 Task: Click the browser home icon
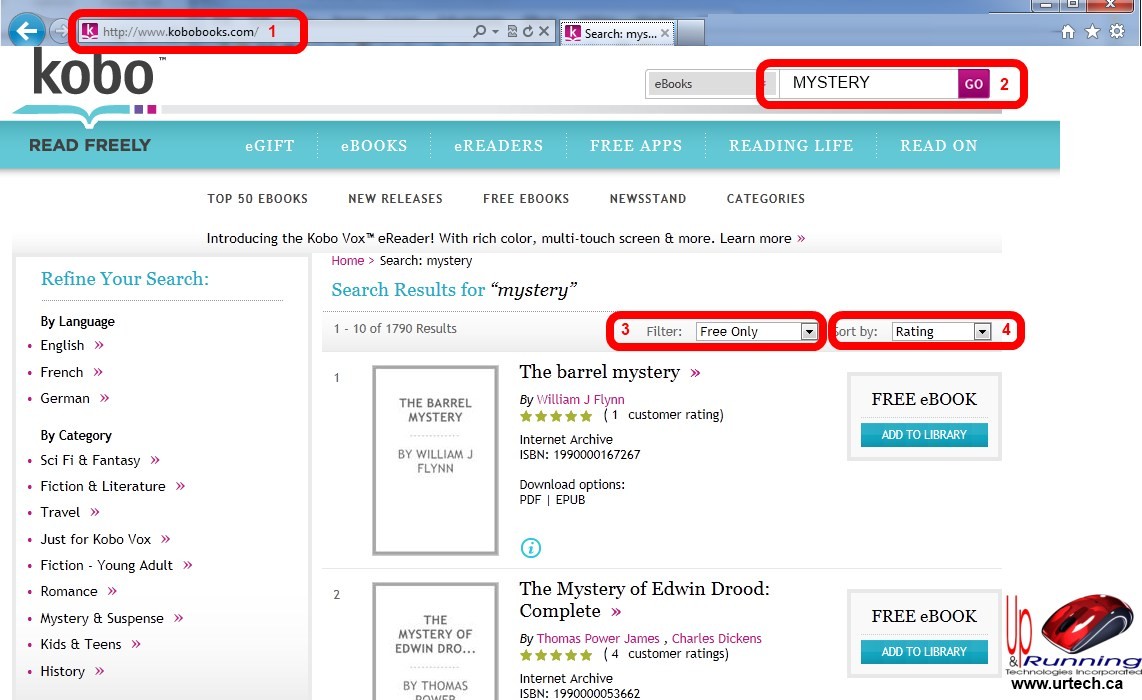[1068, 32]
